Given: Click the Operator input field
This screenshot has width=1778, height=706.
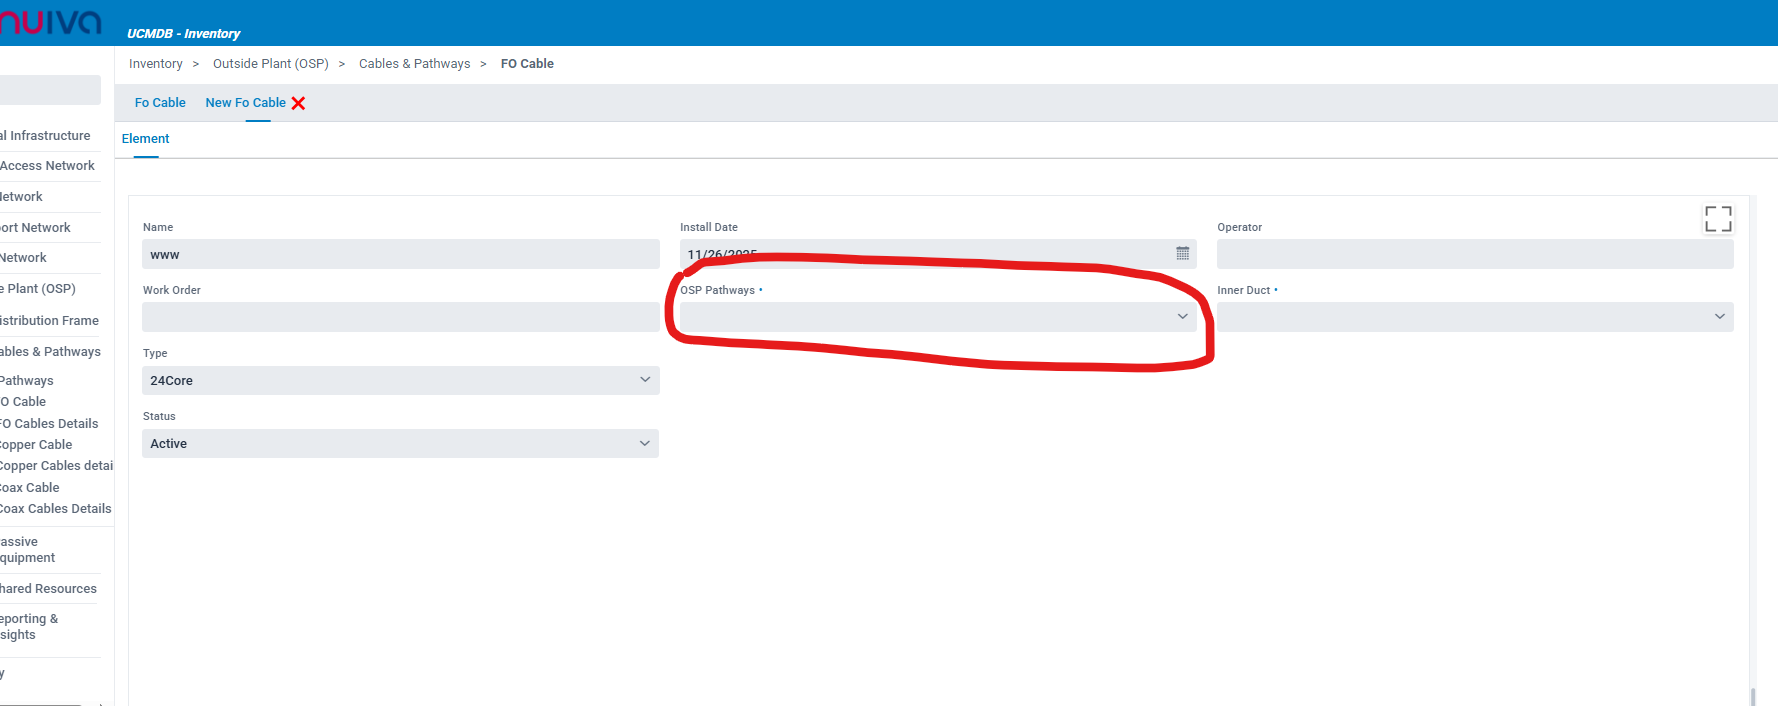Looking at the screenshot, I should (x=1474, y=254).
